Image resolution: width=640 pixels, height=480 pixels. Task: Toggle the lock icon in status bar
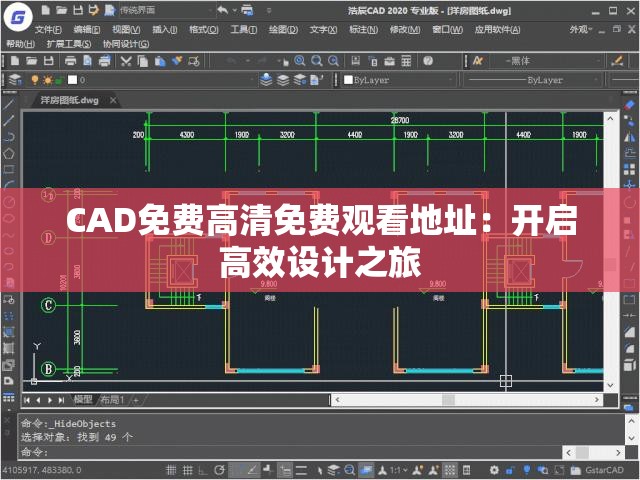[510, 470]
